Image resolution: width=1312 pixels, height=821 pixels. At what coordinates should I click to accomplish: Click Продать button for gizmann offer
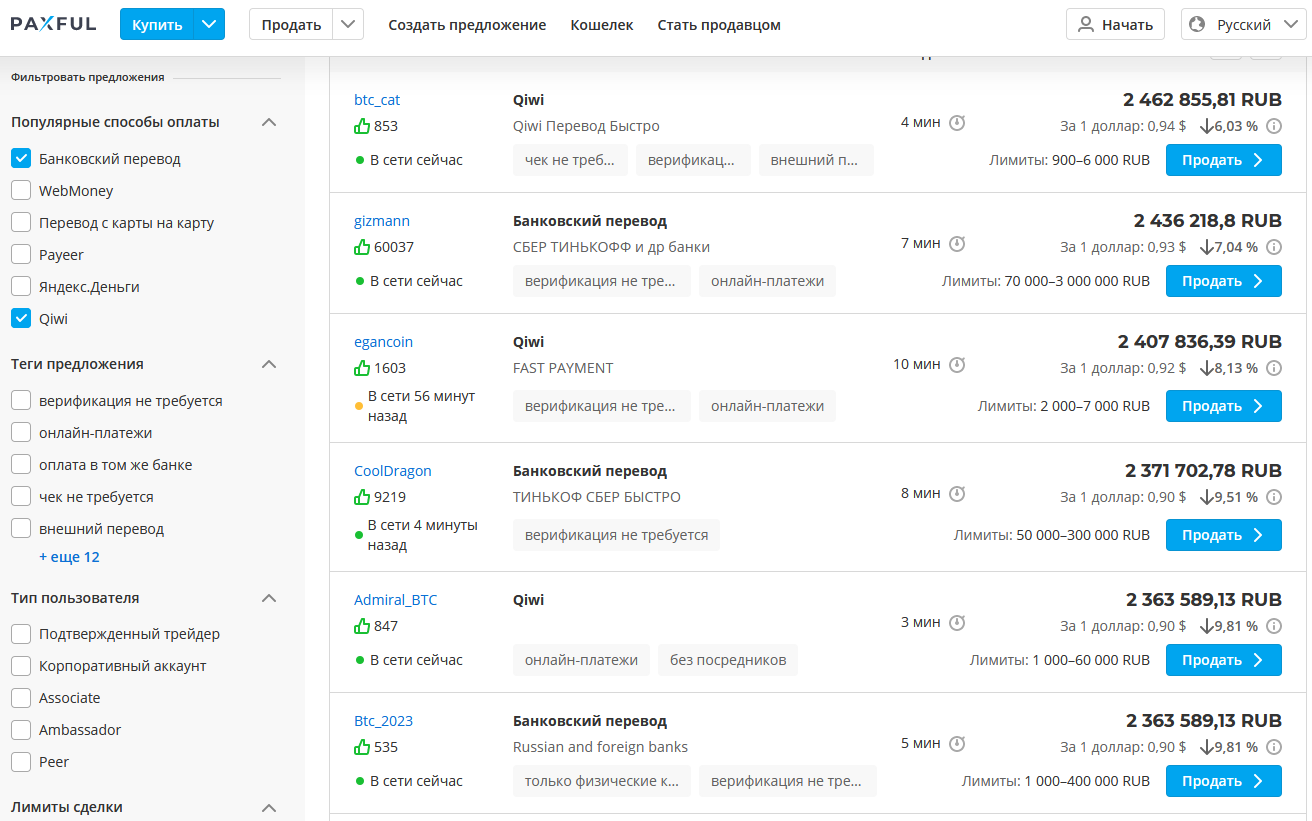tap(1223, 281)
